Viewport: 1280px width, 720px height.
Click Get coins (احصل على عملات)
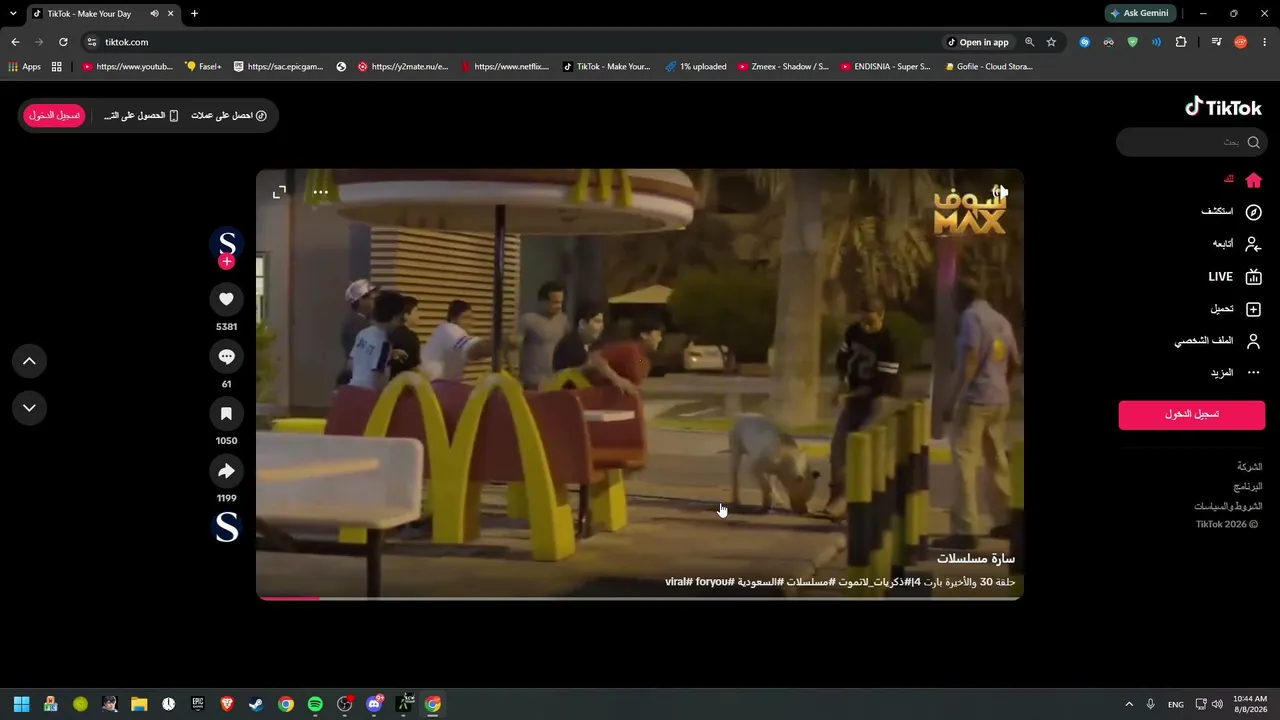coord(229,116)
